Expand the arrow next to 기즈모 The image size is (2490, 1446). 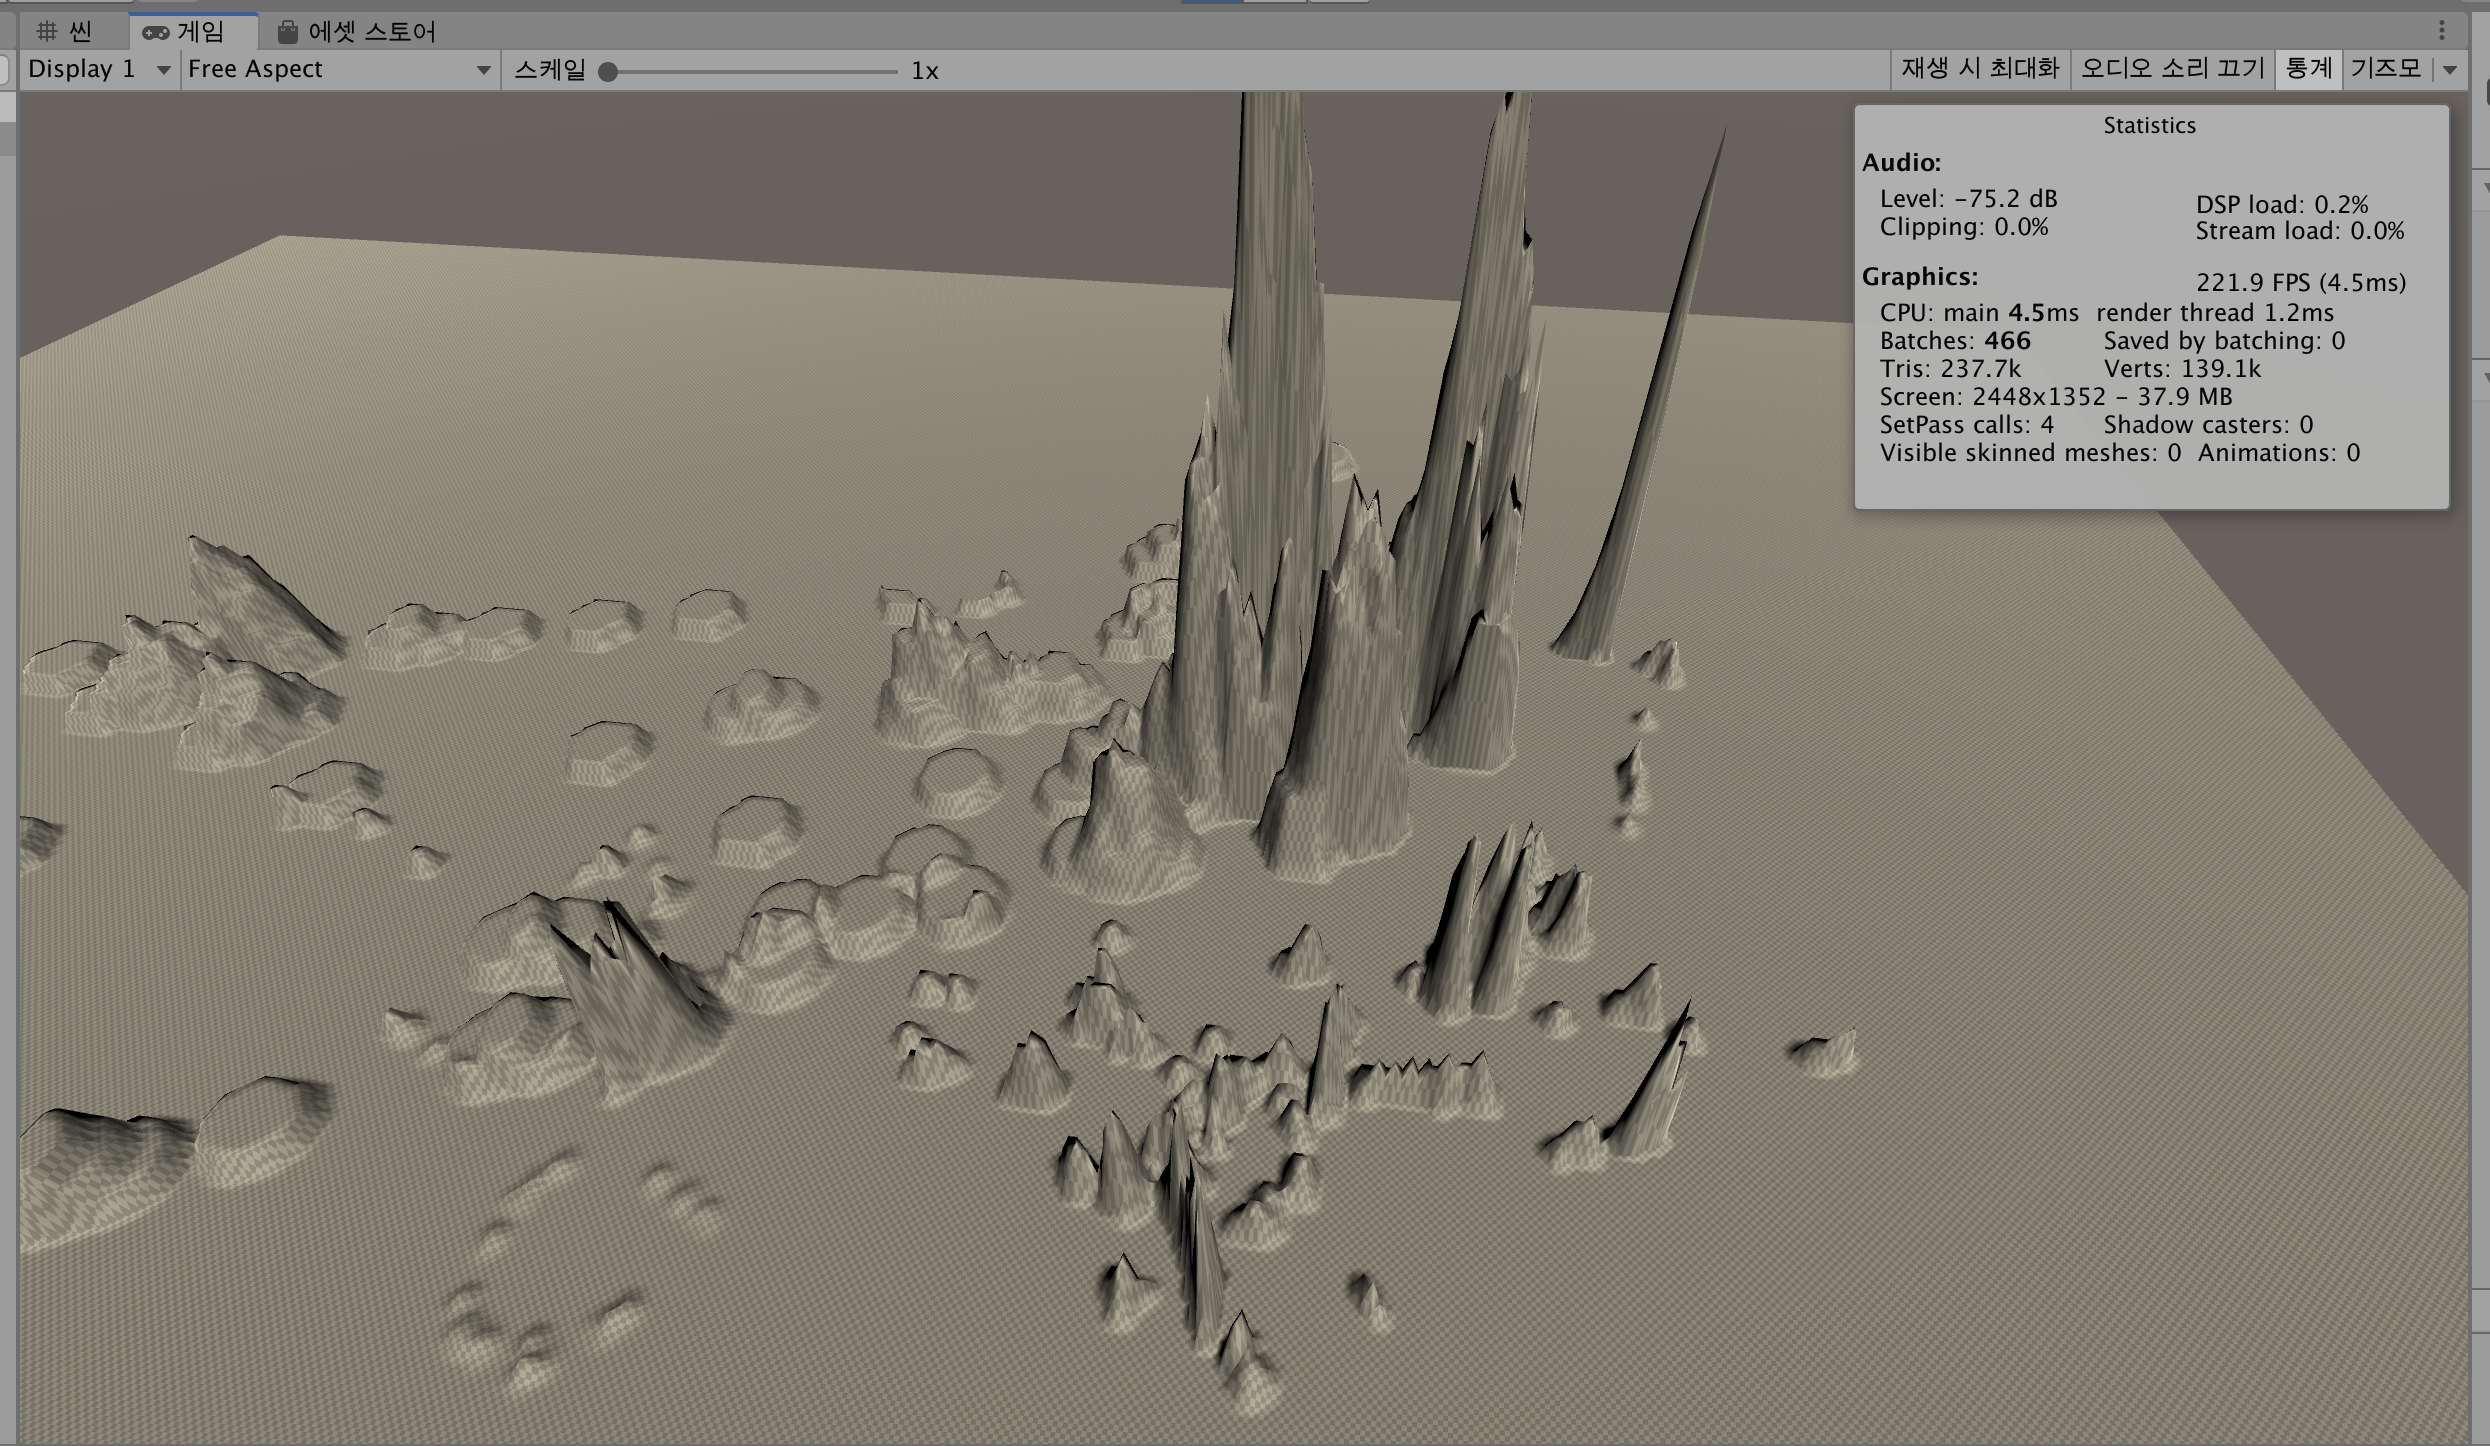2450,70
